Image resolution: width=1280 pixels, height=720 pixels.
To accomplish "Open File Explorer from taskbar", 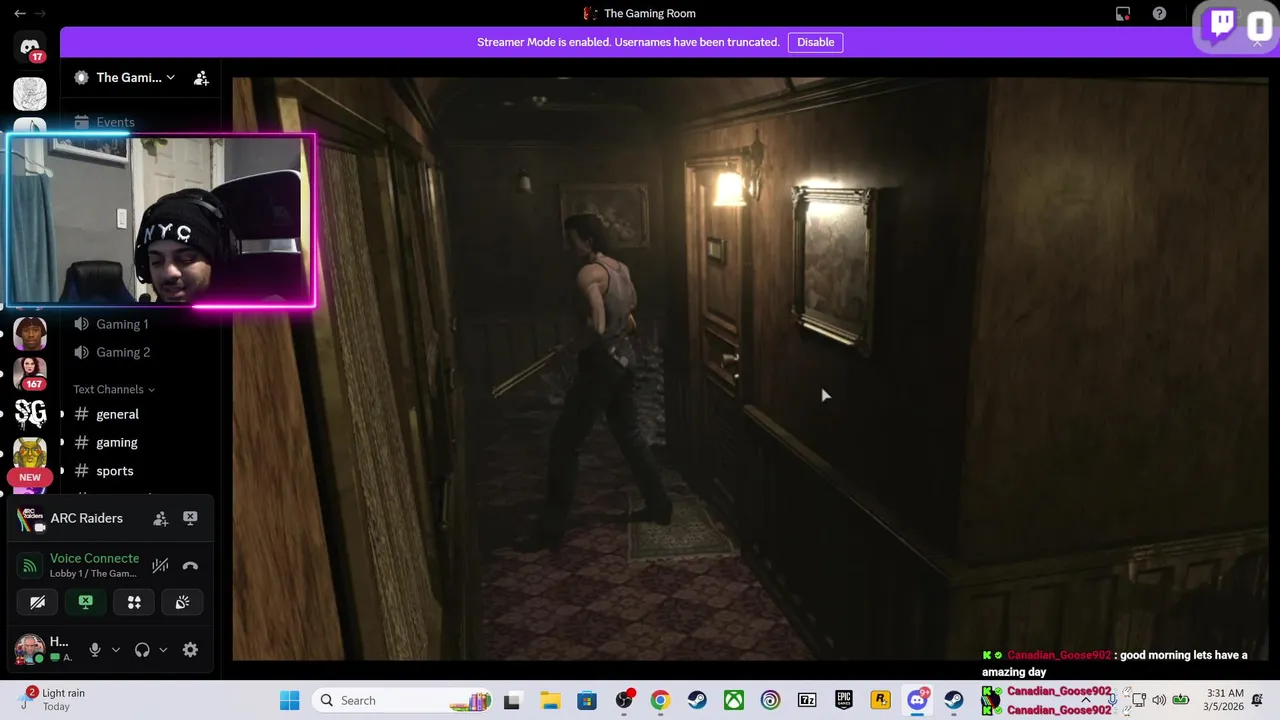I will [x=549, y=700].
